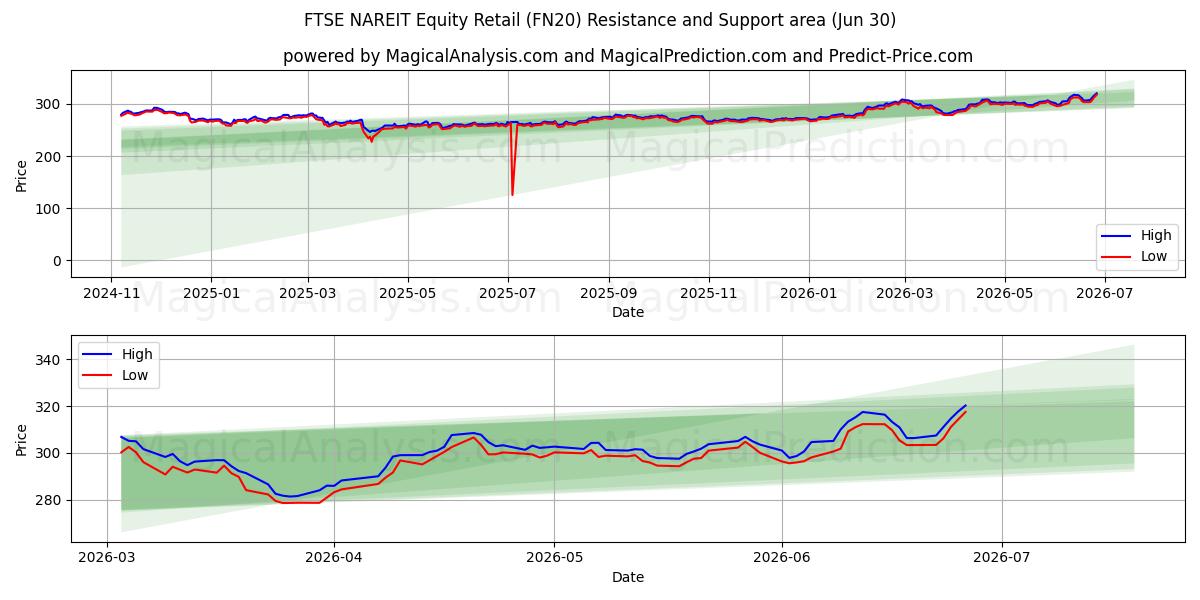Click the 100 price tick on top chart
Viewport: 1200px width, 600px height.
coord(51,209)
